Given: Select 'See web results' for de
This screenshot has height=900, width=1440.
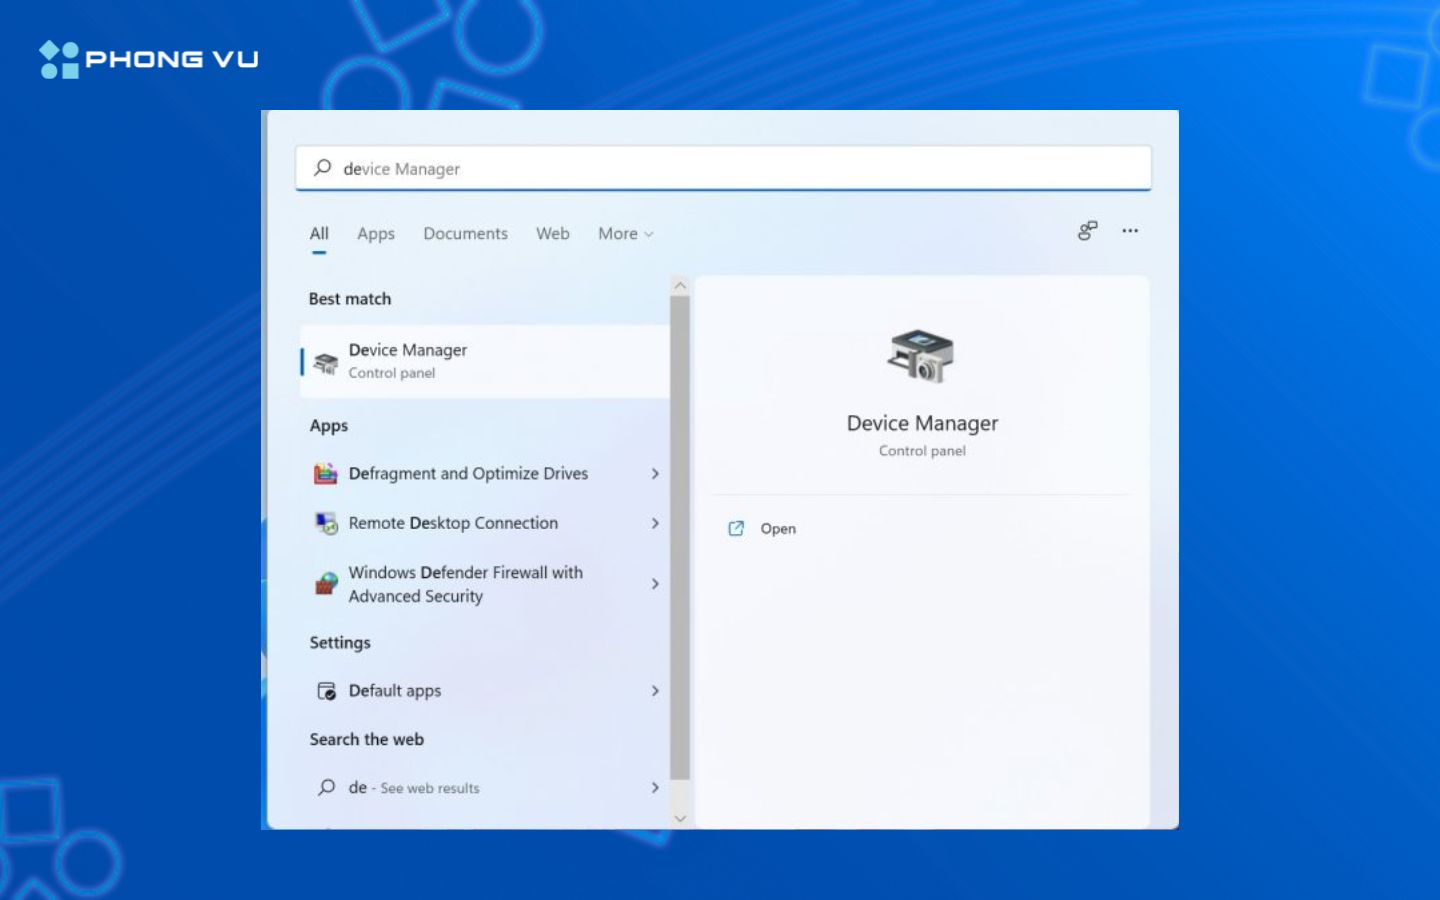Looking at the screenshot, I should click(x=428, y=788).
